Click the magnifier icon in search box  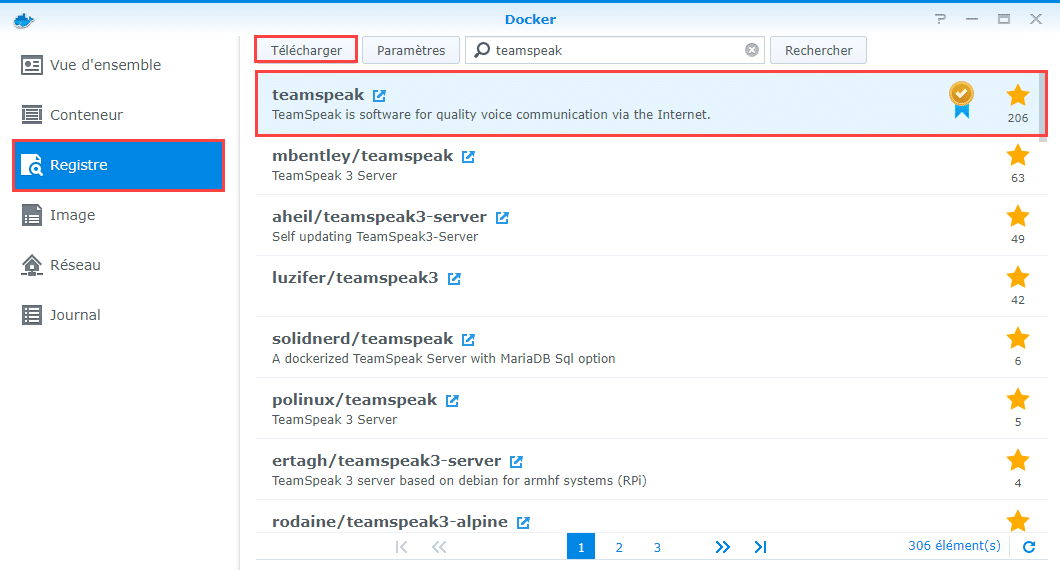tap(482, 50)
